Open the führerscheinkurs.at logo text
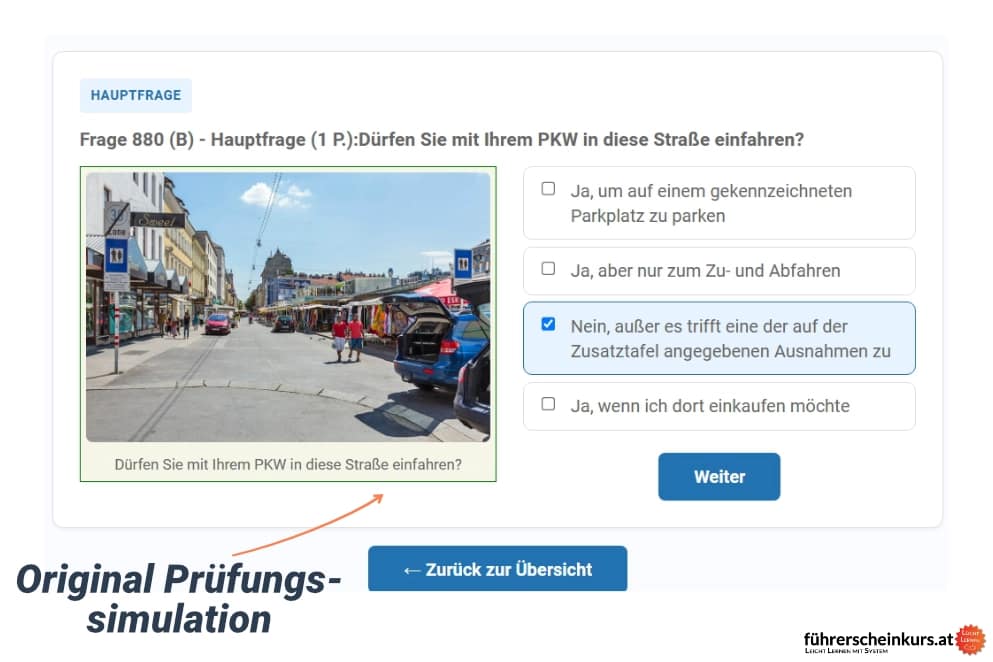993x662 pixels. [878, 639]
